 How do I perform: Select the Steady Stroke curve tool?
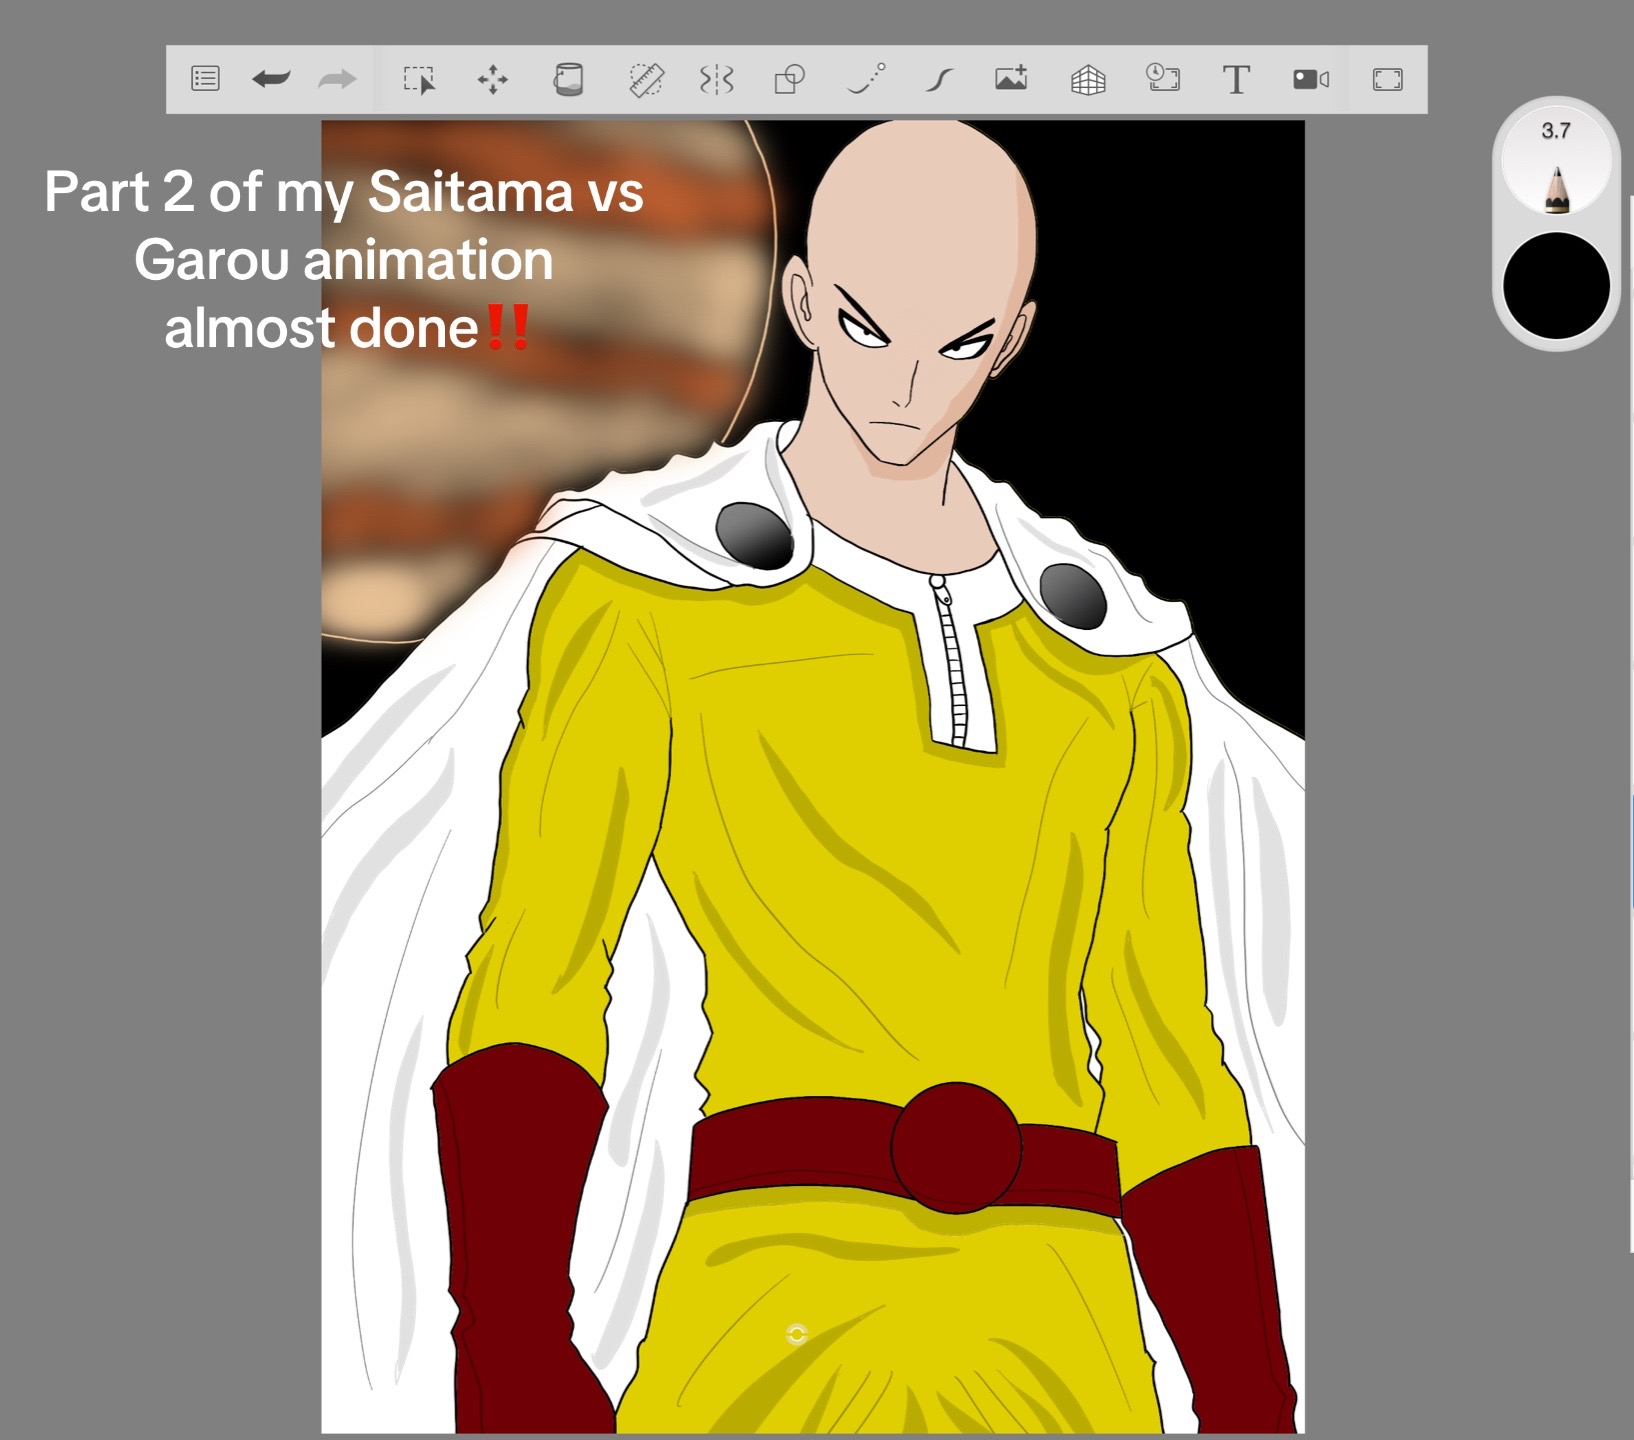(938, 79)
